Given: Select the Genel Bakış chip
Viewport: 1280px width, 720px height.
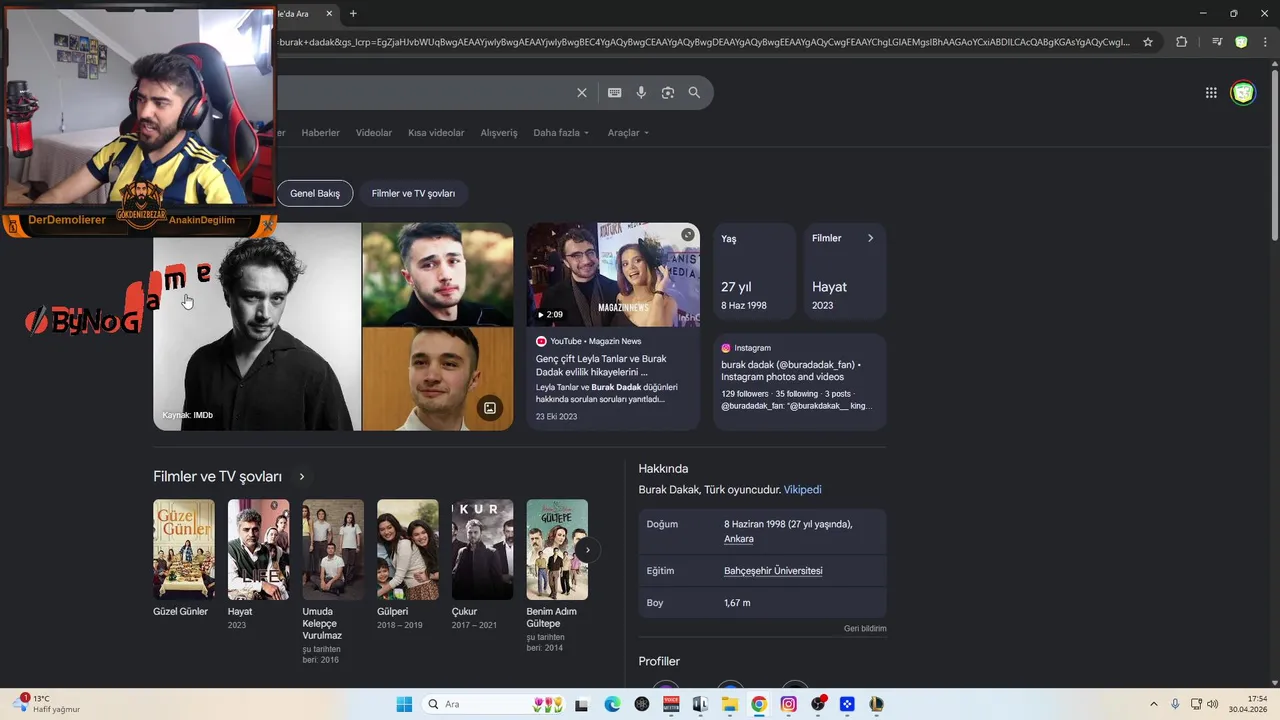Looking at the screenshot, I should coord(315,193).
